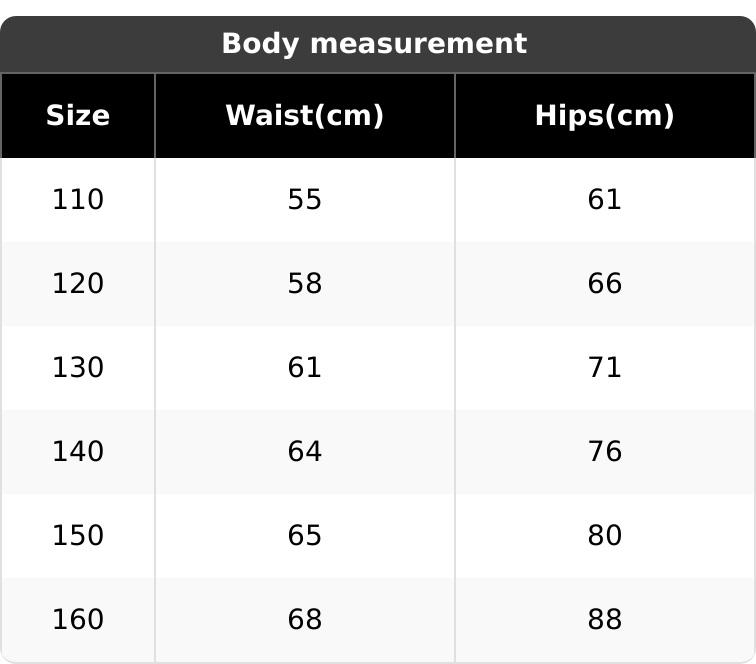Click the size 120 cell
Screen dimensions: 756x664
click(x=78, y=284)
